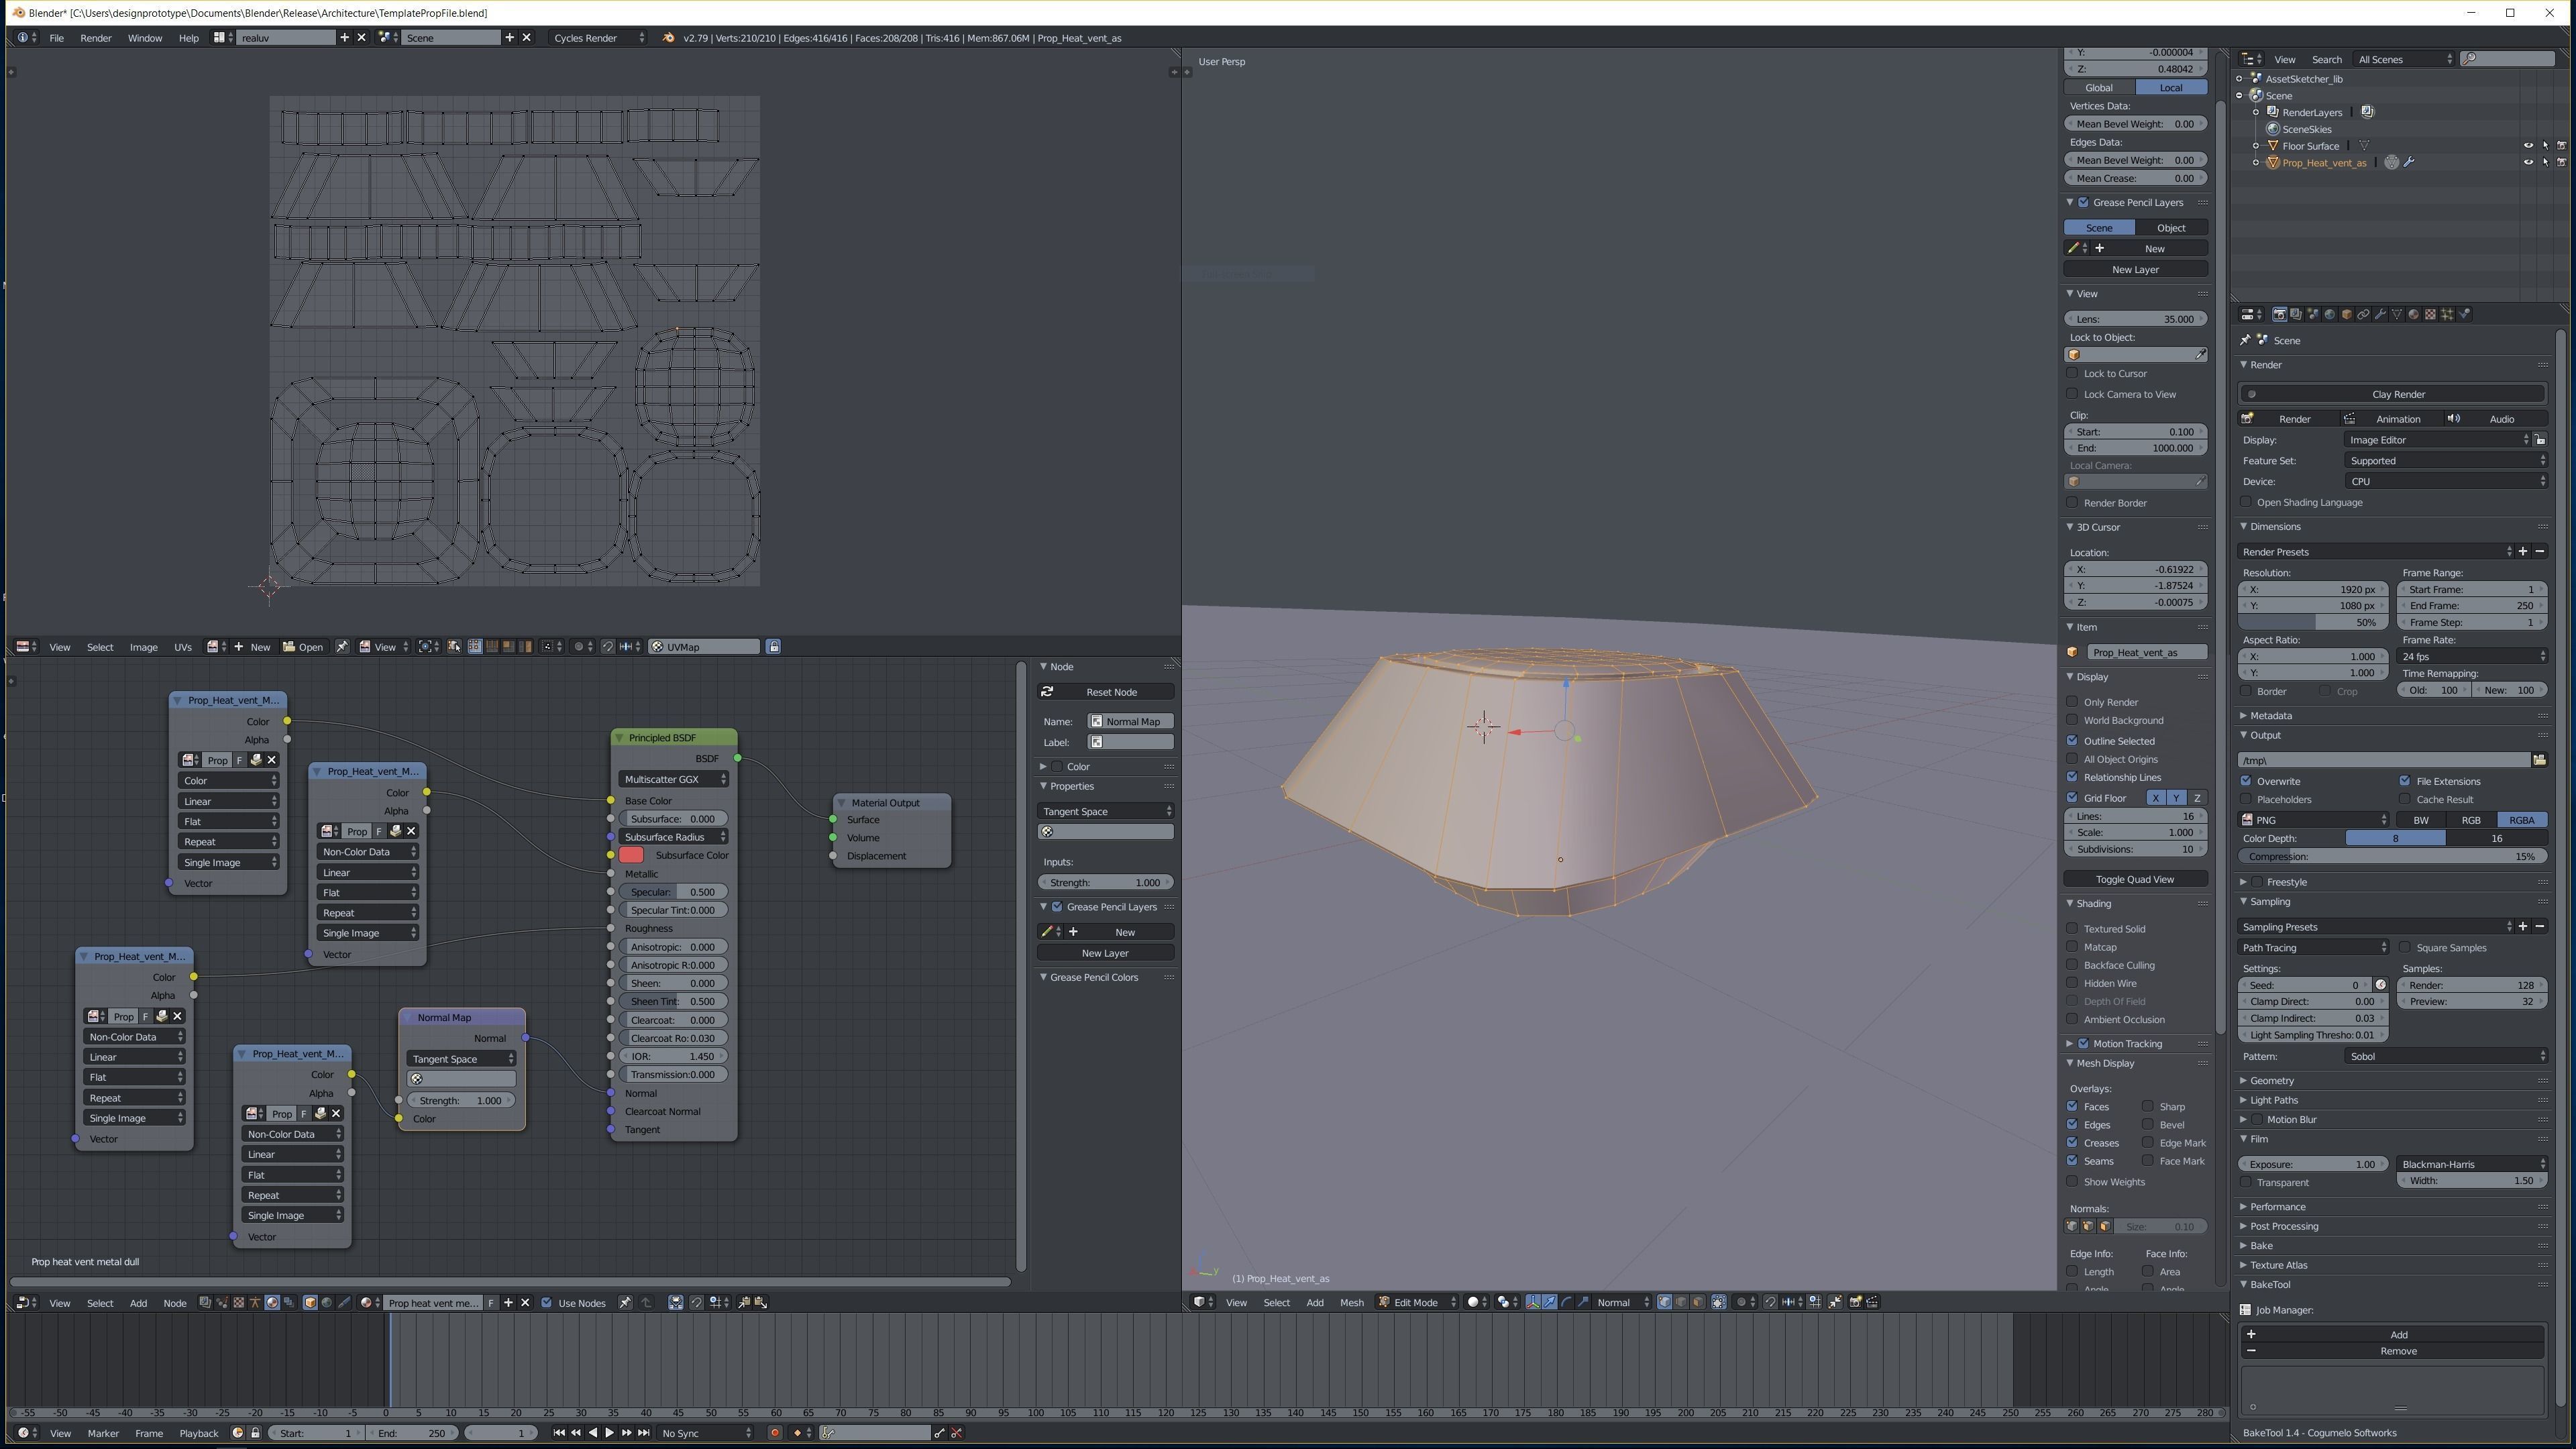Image resolution: width=2576 pixels, height=1449 pixels.
Task: Click the Rotate manipulator icon in 3D header
Action: (x=1566, y=1302)
